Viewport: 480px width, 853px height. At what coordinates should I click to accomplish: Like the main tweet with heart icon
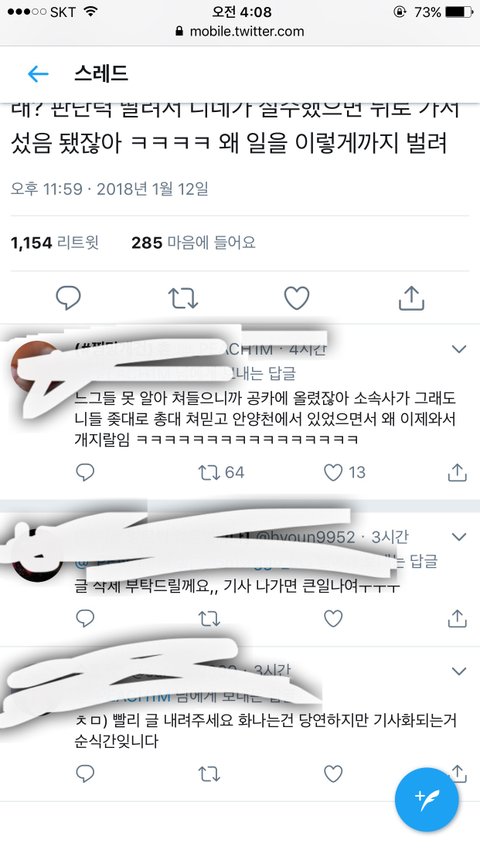click(x=297, y=298)
